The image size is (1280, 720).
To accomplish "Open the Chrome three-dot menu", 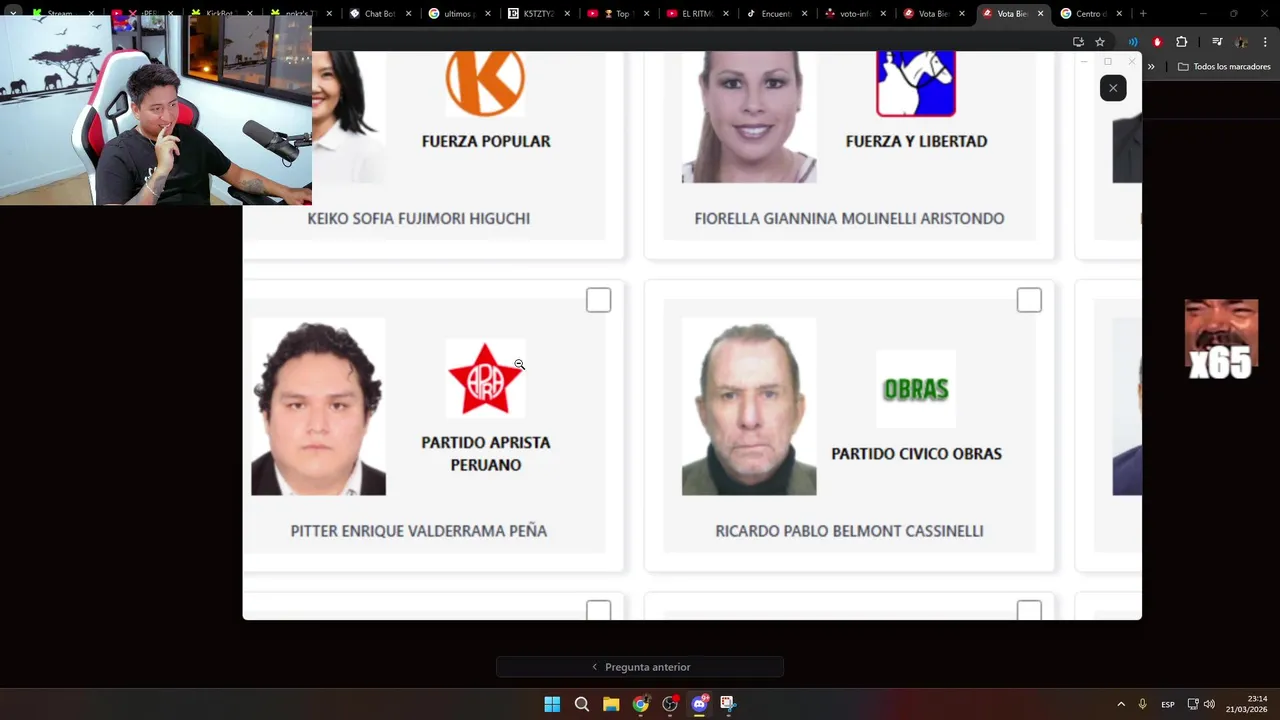I will tap(1265, 42).
